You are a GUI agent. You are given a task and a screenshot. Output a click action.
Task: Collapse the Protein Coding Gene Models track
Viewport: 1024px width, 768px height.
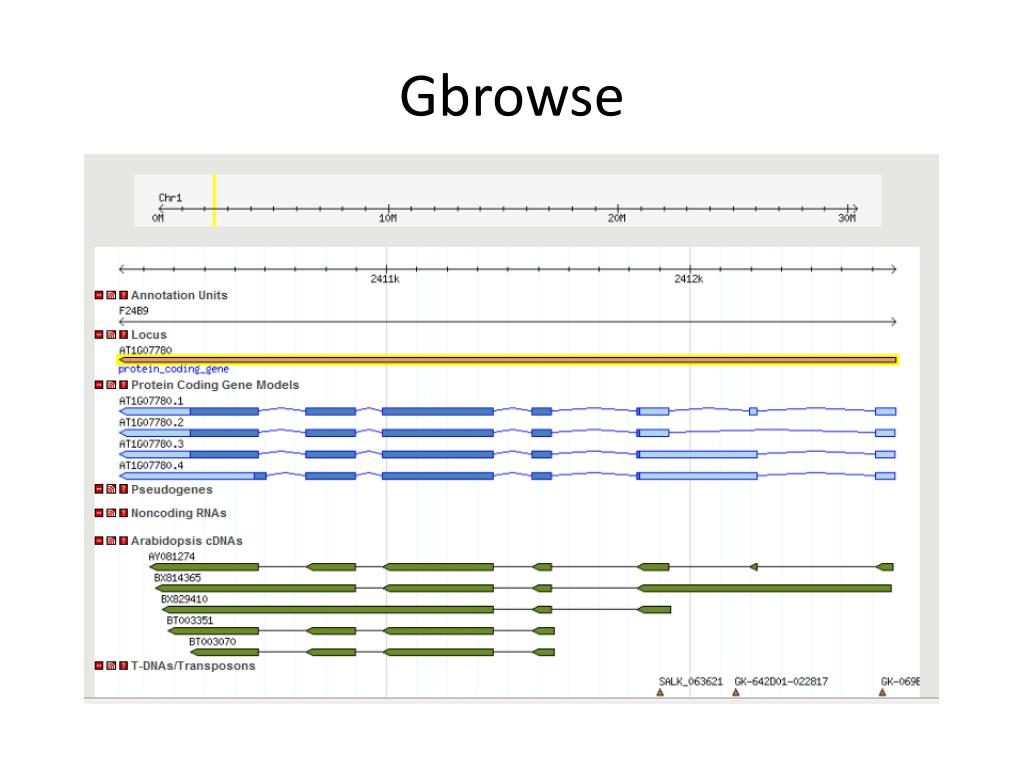coord(99,385)
